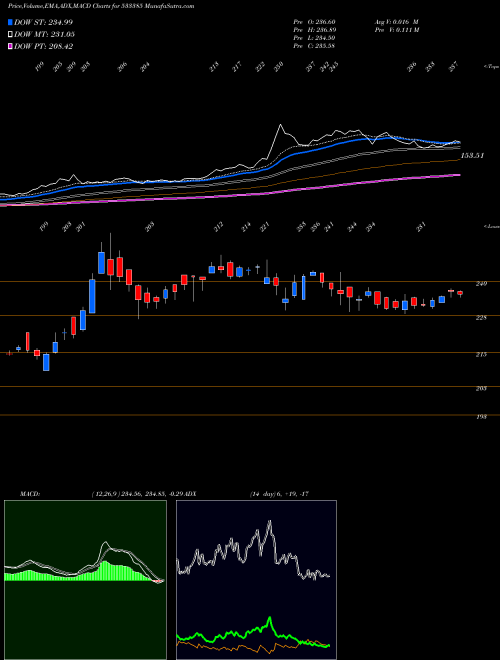Image resolution: width=500 pixels, height=660 pixels.
Task: Click the Avg V: 0.016 M volume text
Action: [x=396, y=22]
